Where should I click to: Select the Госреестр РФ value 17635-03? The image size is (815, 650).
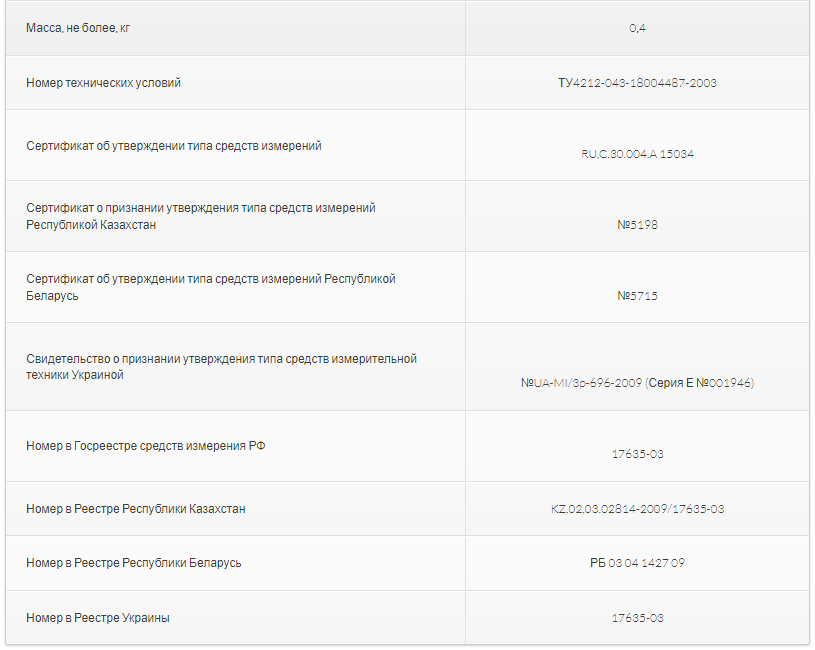pyautogui.click(x=637, y=454)
